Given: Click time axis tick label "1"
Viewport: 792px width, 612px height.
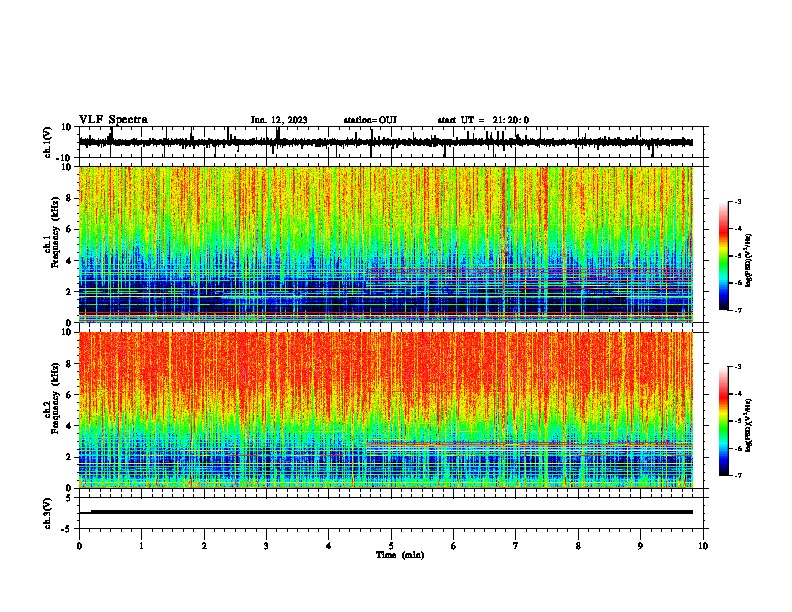Looking at the screenshot, I should tap(141, 546).
